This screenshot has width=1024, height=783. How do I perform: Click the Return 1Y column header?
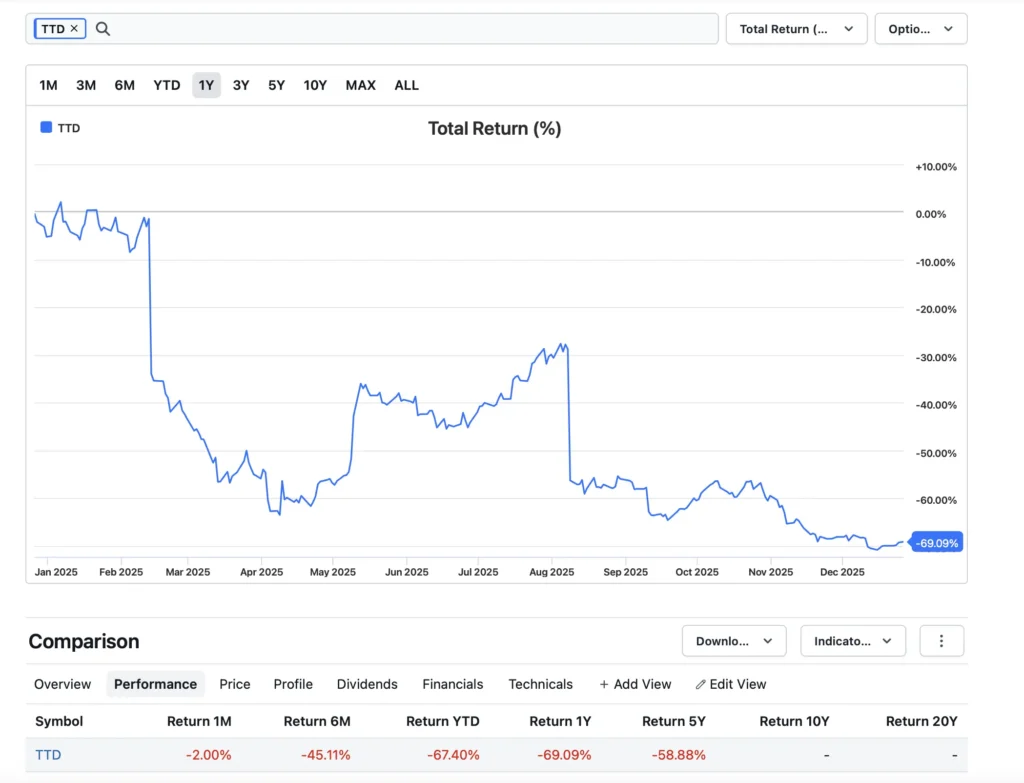point(560,721)
